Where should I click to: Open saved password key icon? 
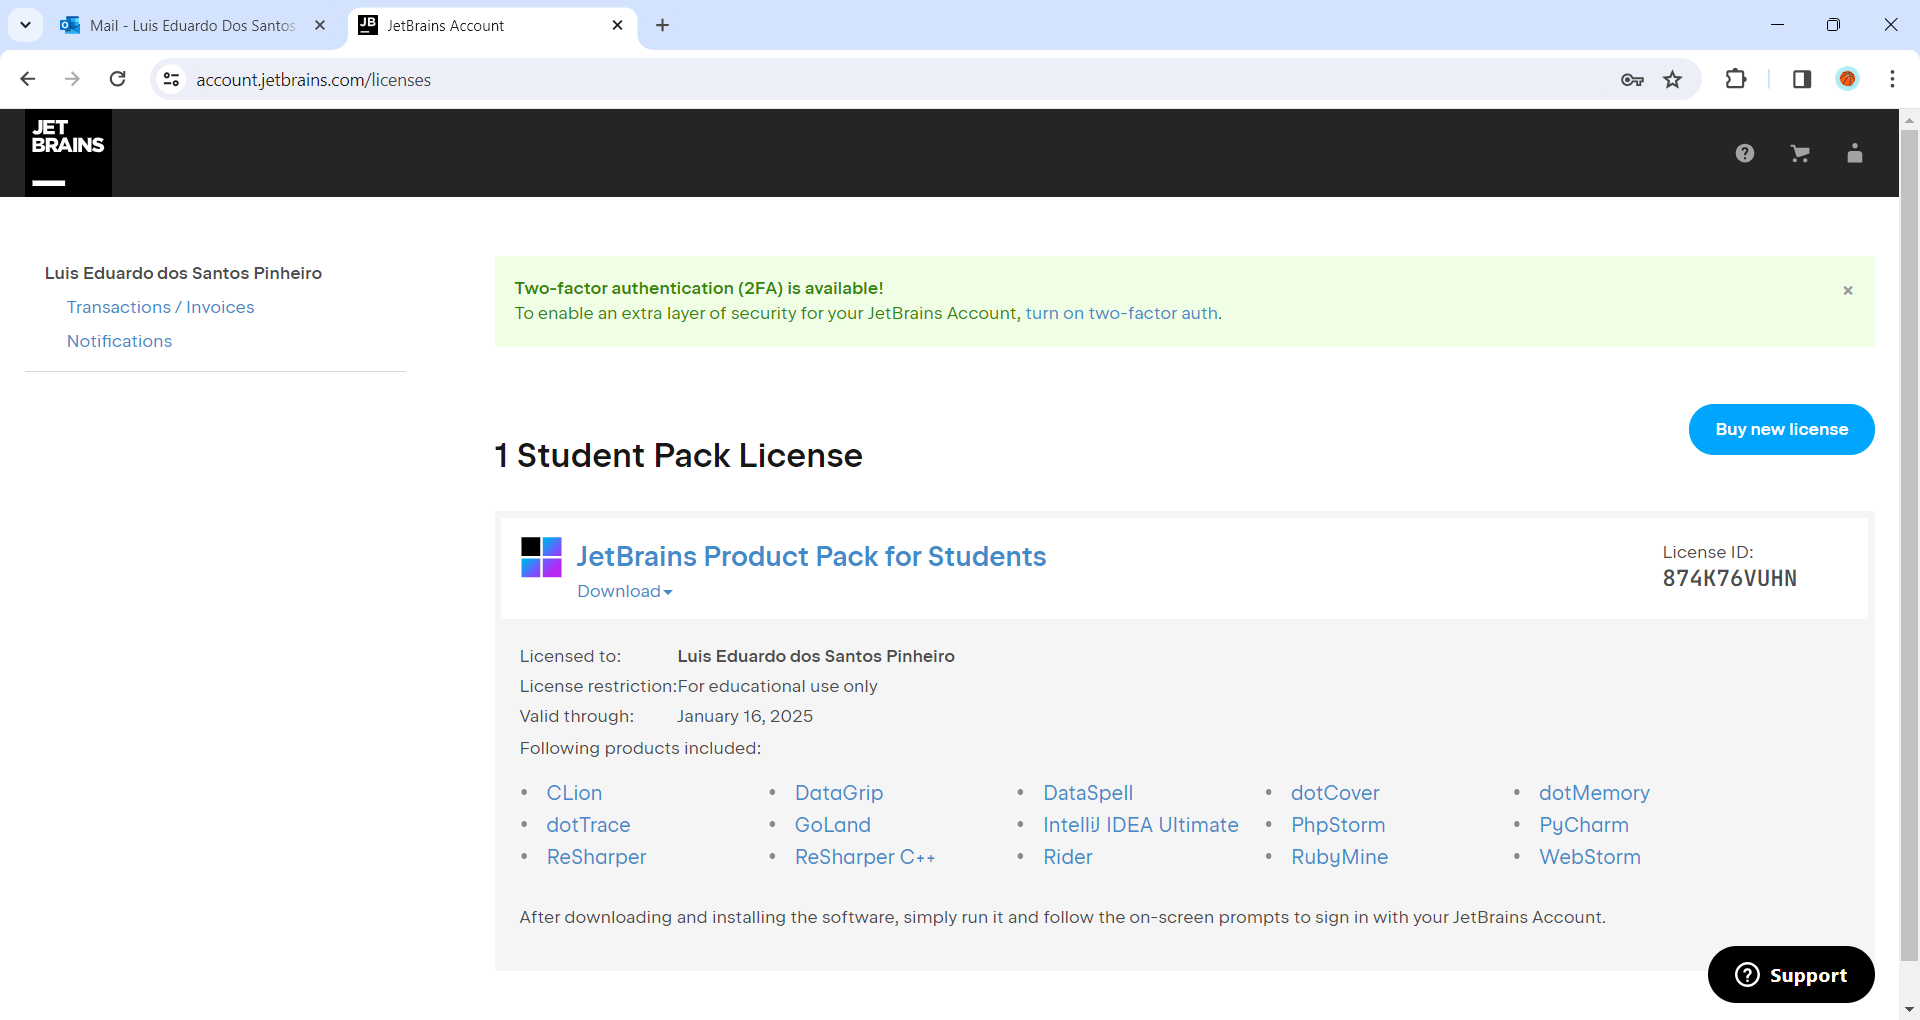(x=1632, y=79)
